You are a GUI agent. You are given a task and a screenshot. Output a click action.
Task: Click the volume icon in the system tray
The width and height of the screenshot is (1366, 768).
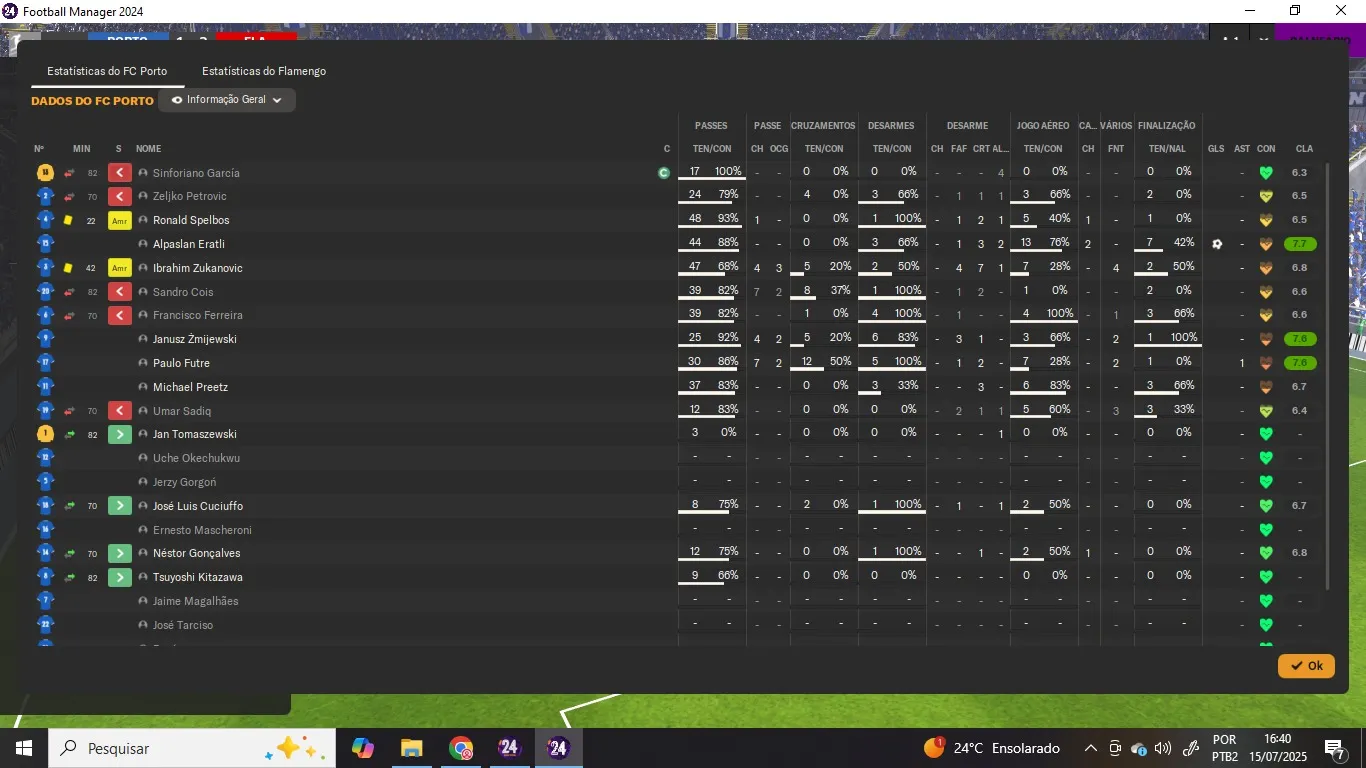[1162, 748]
